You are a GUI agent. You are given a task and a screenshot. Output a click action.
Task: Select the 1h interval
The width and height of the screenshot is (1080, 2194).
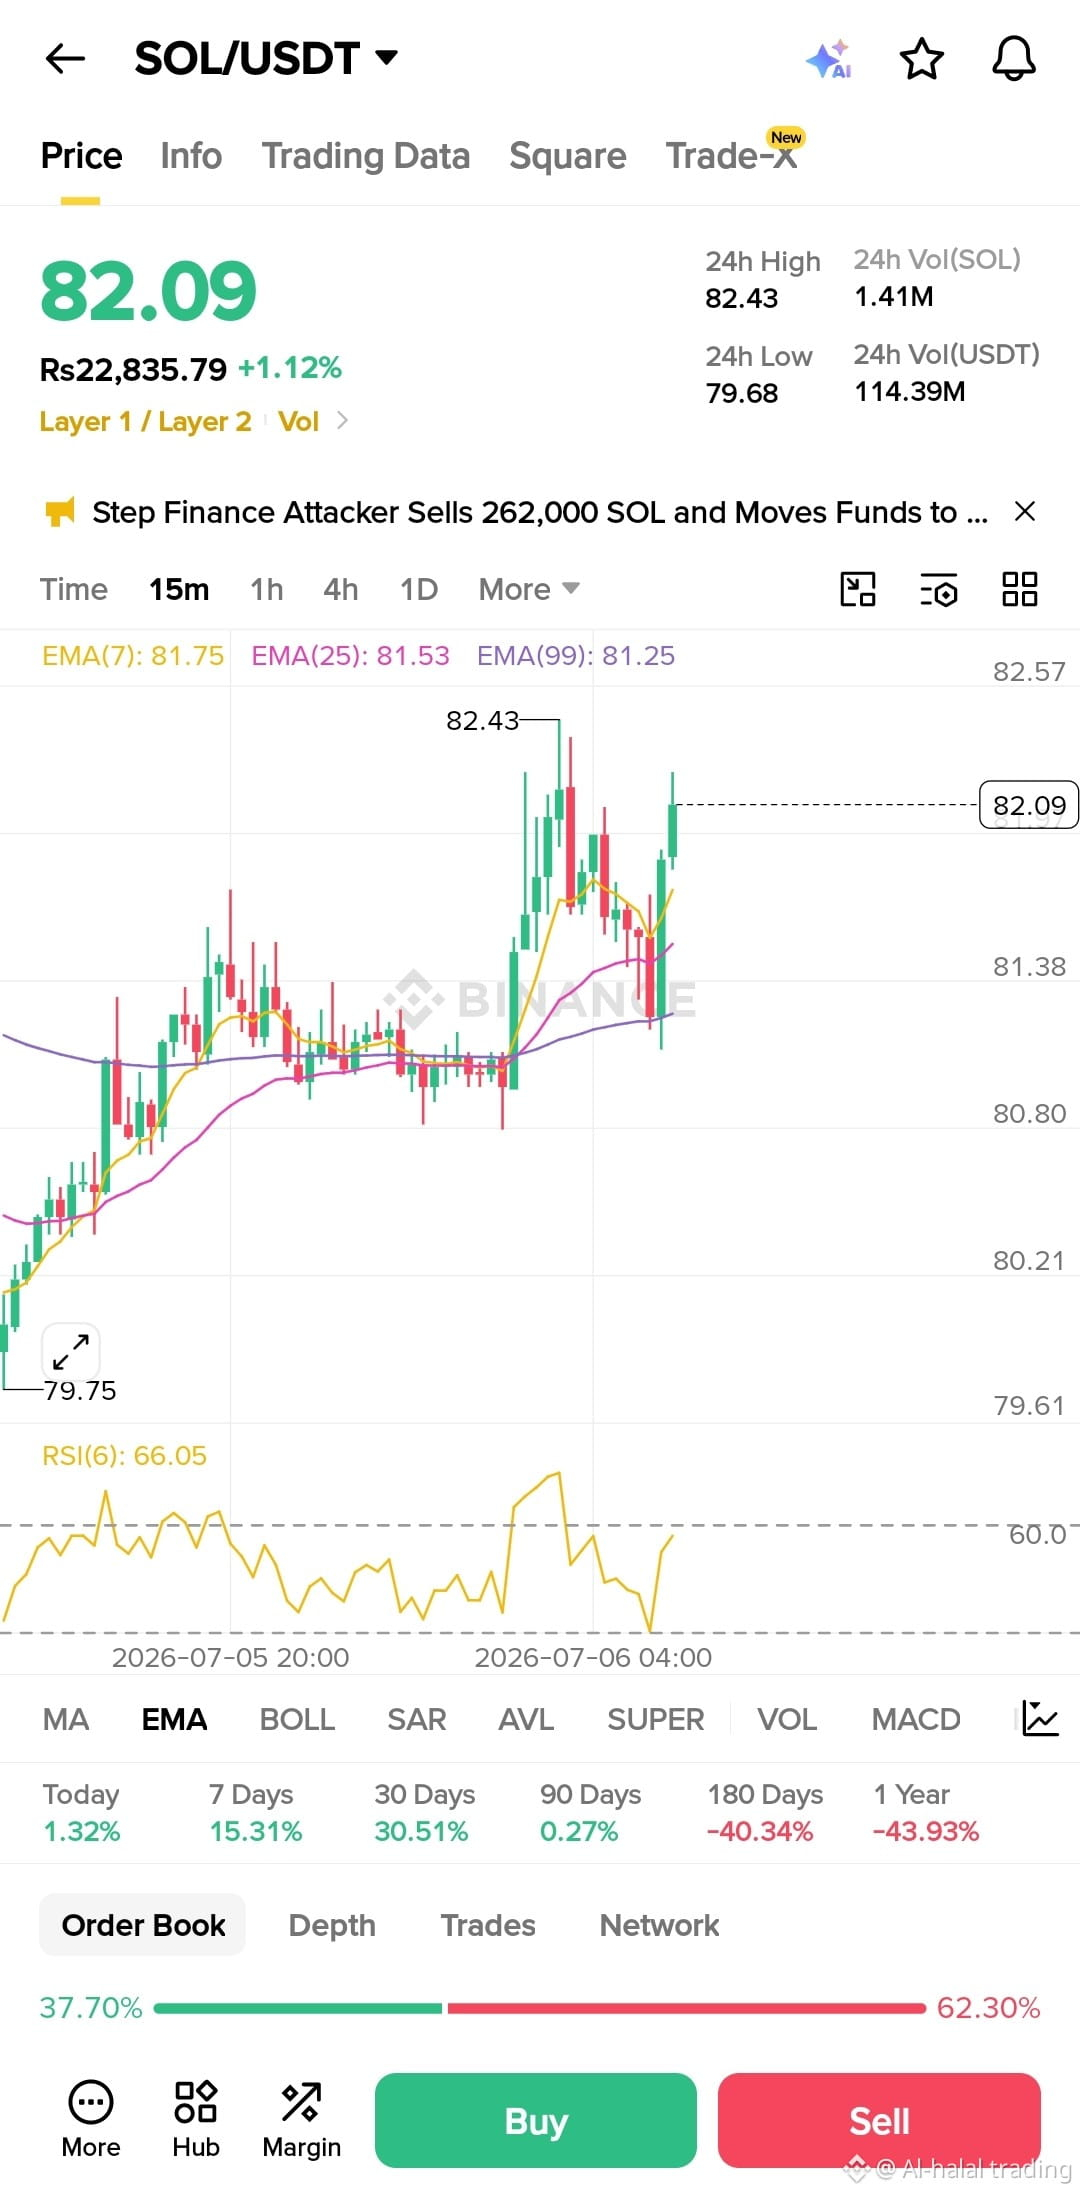[x=266, y=589]
